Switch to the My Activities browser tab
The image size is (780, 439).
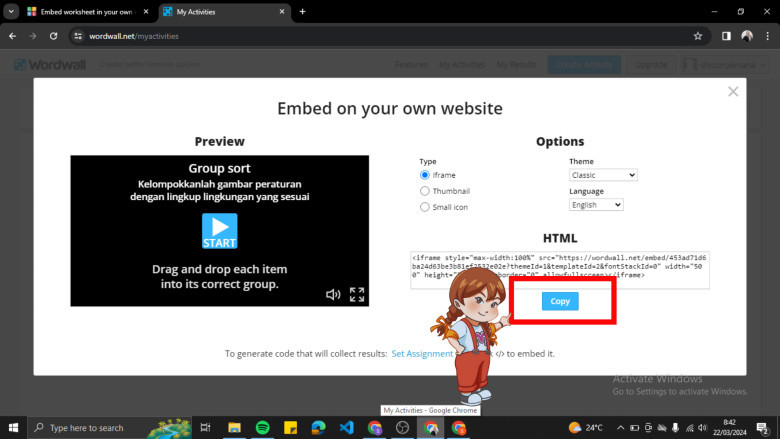click(224, 11)
